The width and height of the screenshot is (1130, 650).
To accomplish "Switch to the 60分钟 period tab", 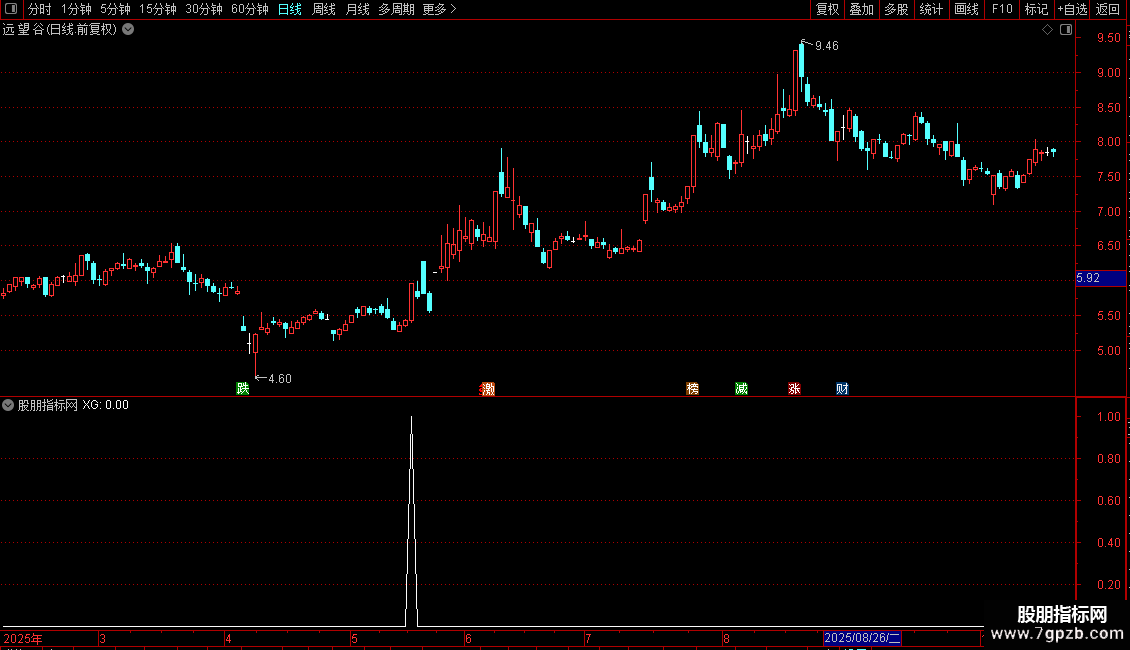I will (x=250, y=9).
